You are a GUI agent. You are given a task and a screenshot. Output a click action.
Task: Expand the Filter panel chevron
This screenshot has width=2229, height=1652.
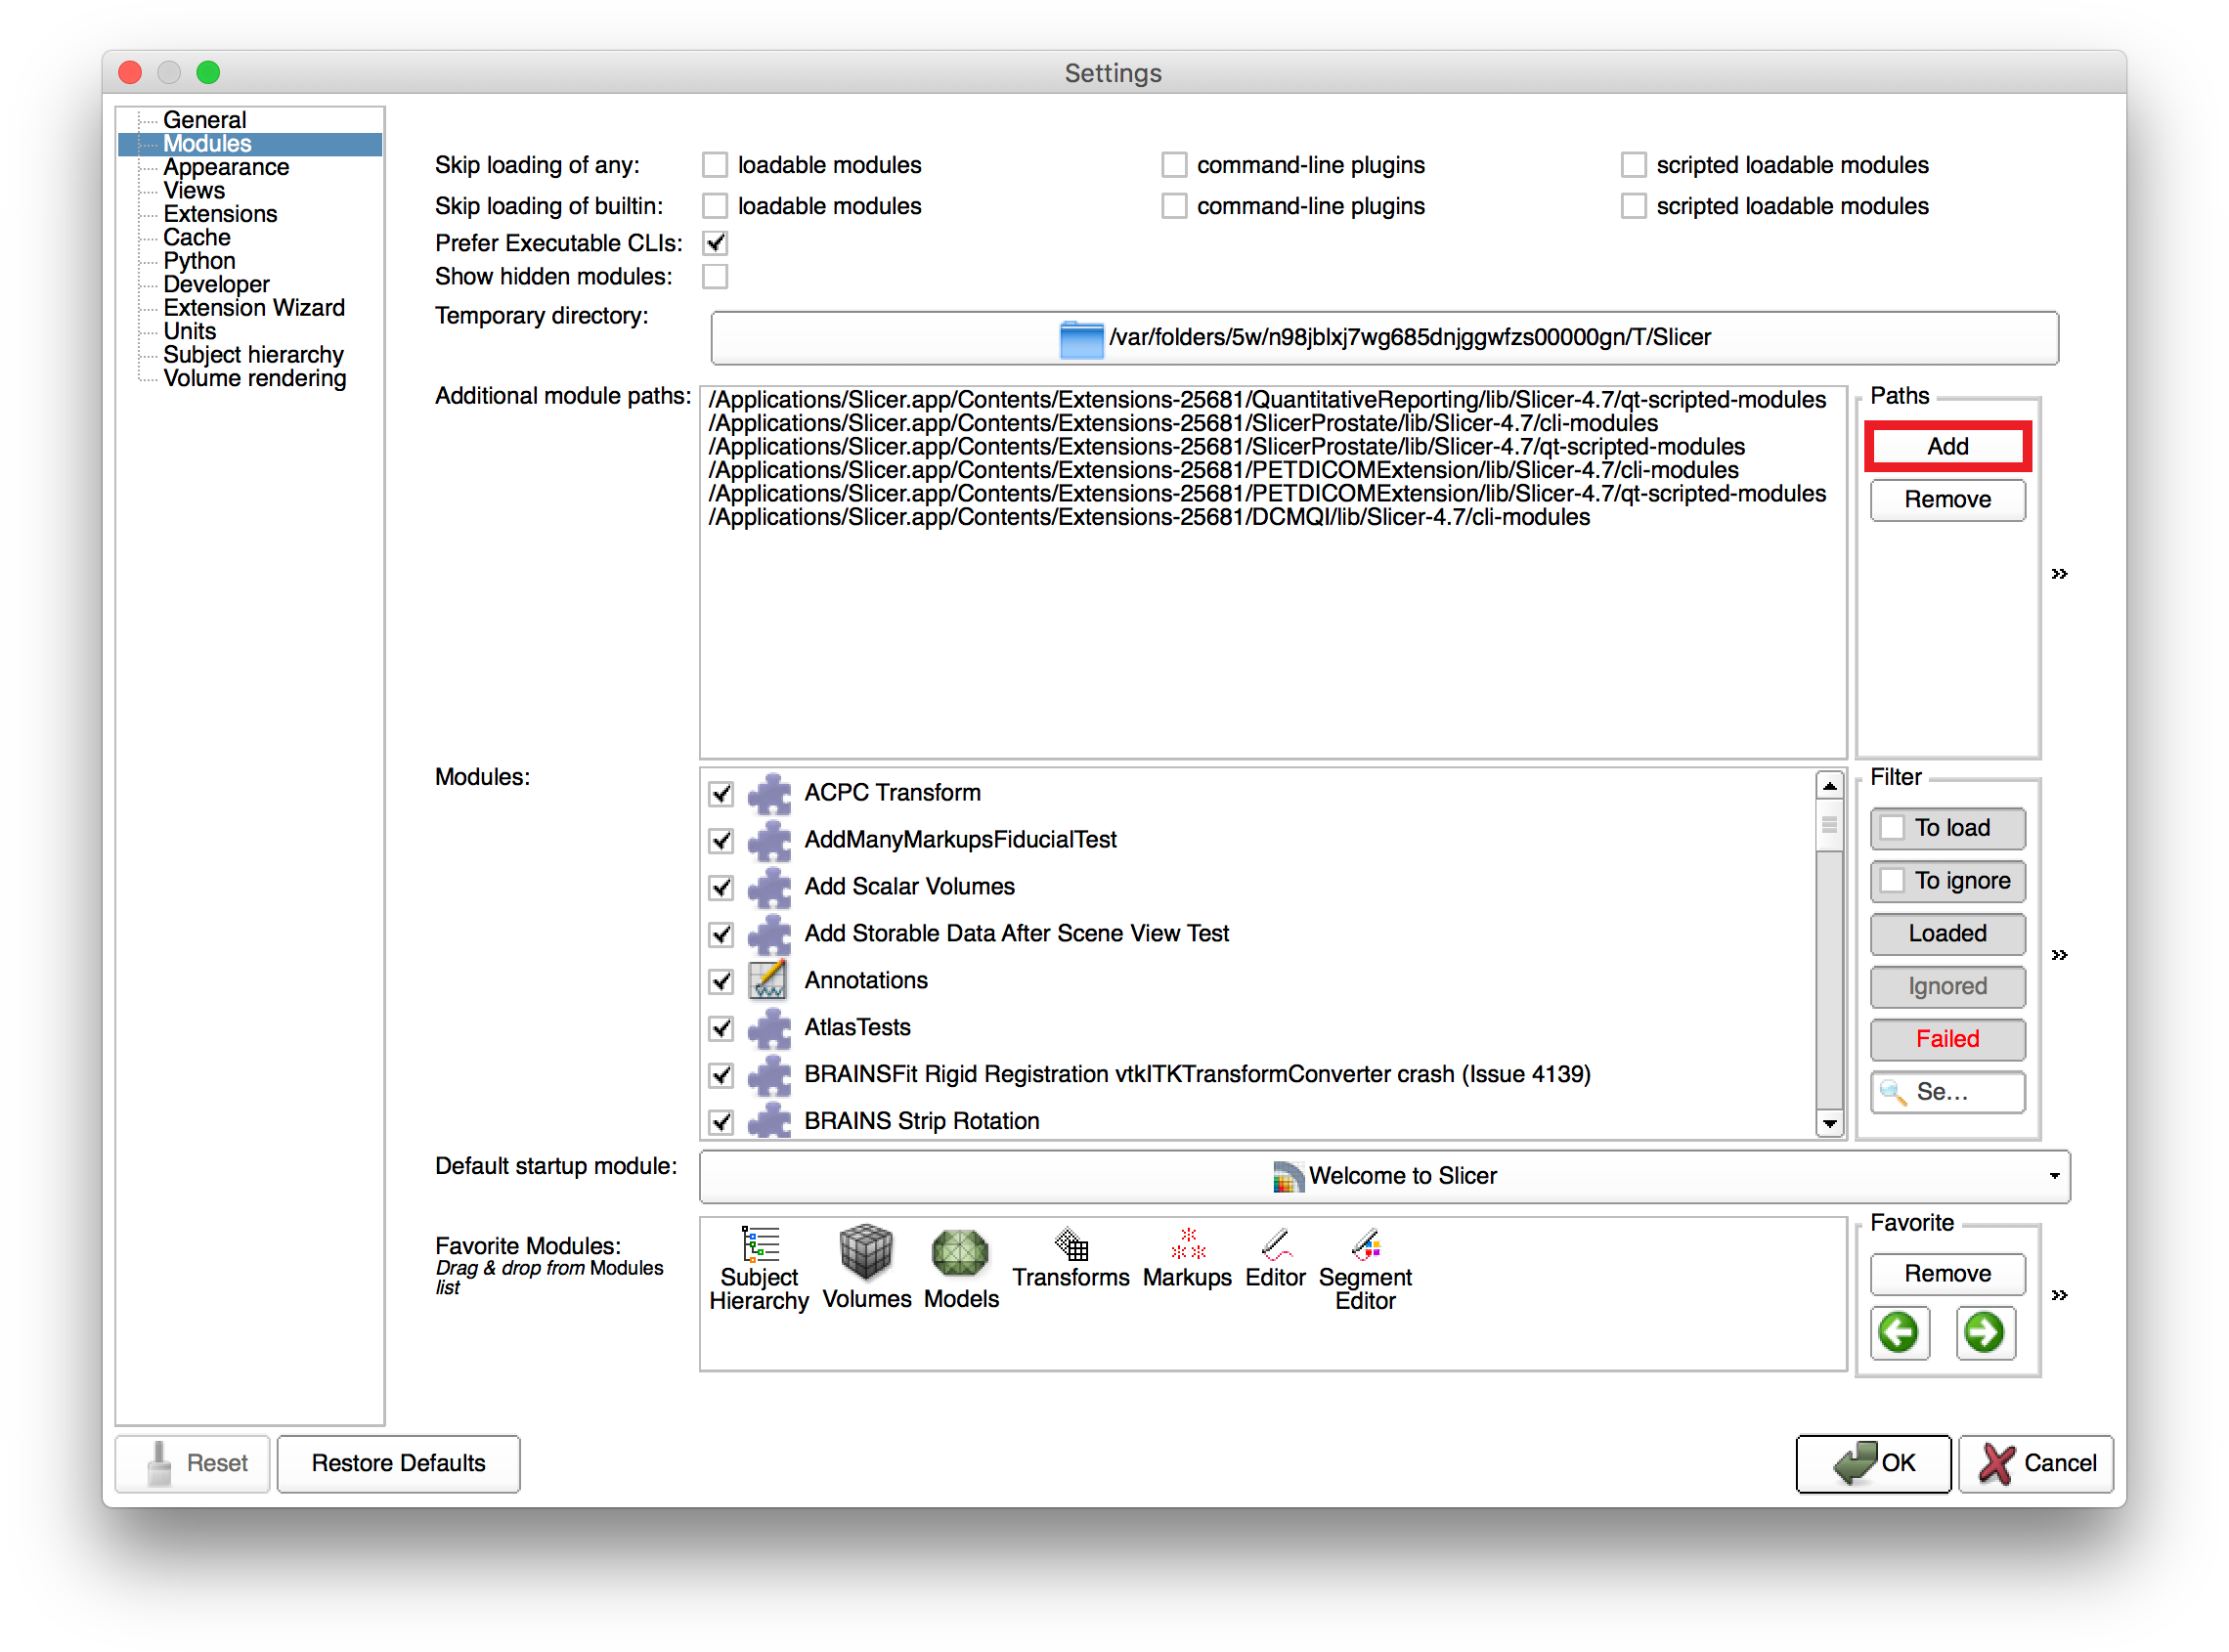[2059, 956]
